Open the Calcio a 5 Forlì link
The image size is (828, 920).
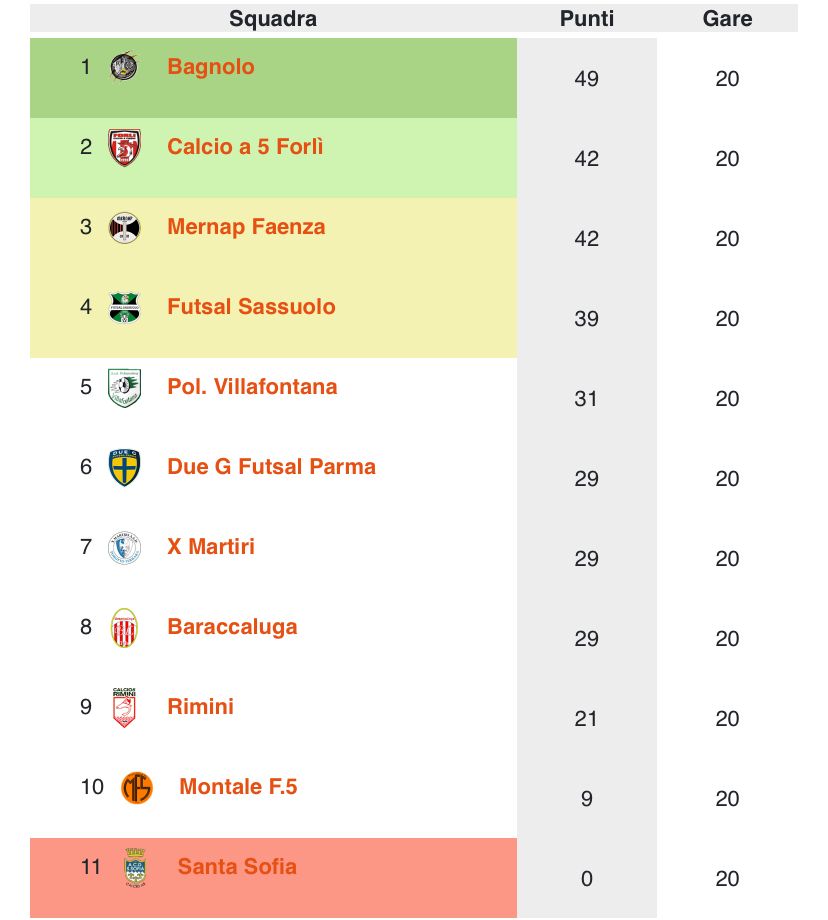[245, 147]
